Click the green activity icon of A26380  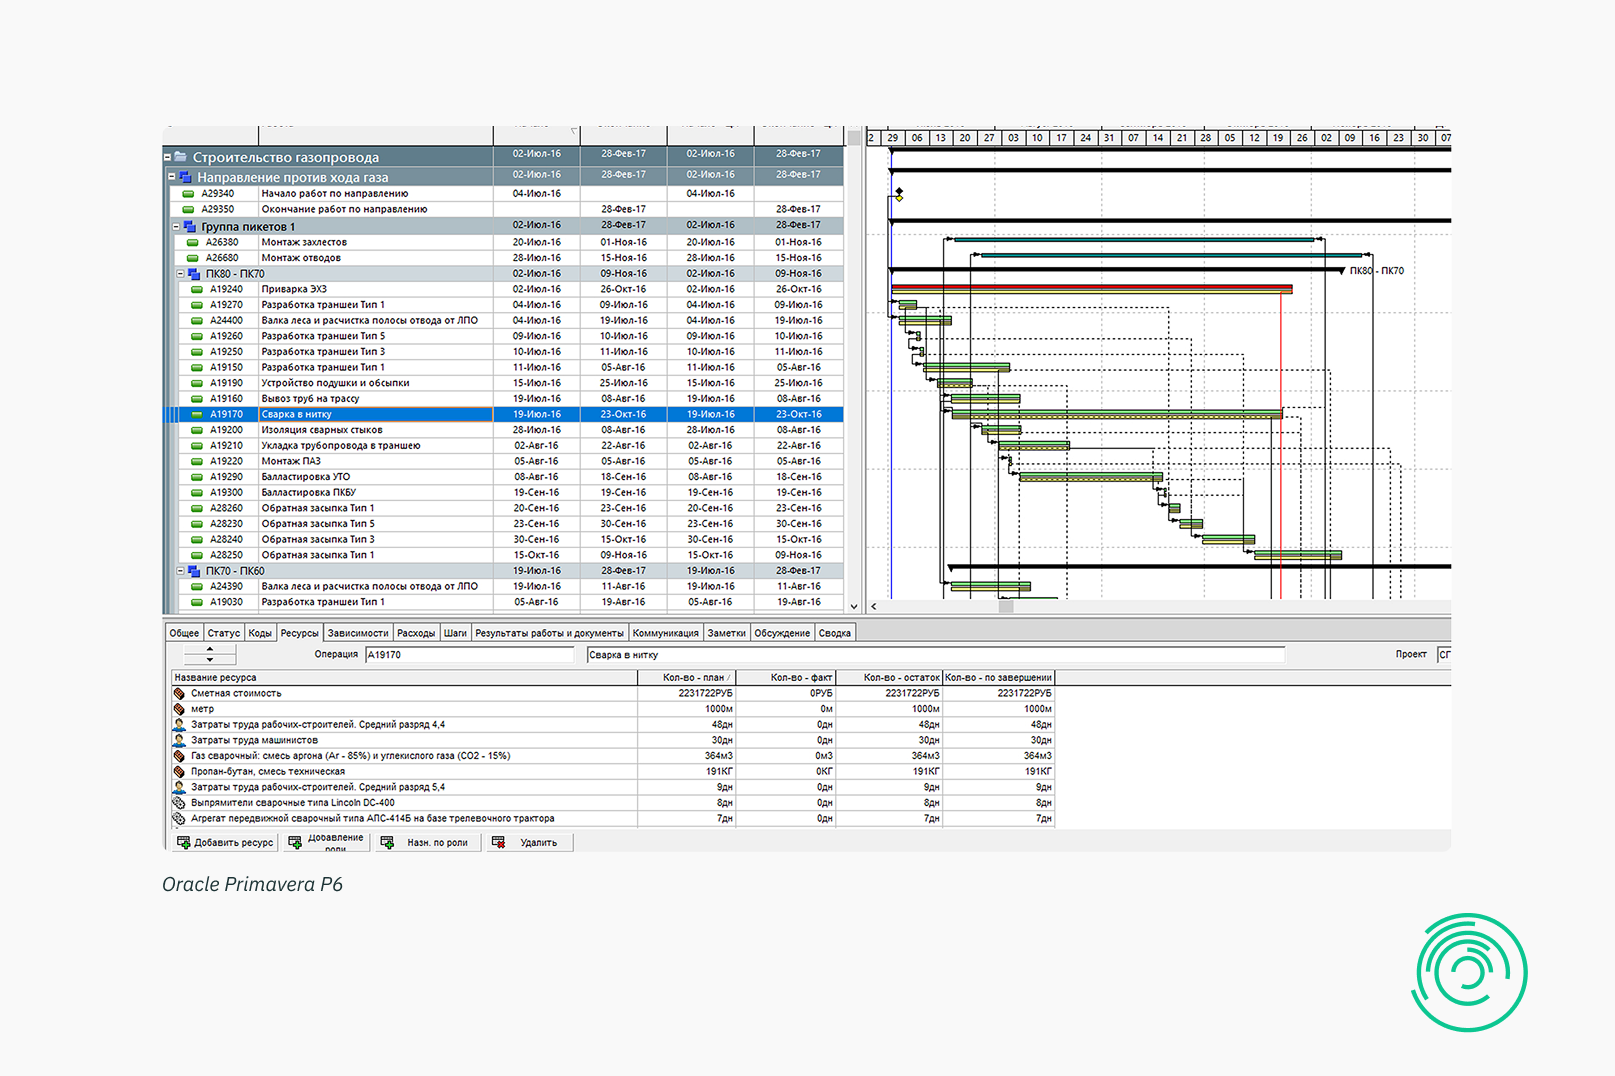point(193,242)
